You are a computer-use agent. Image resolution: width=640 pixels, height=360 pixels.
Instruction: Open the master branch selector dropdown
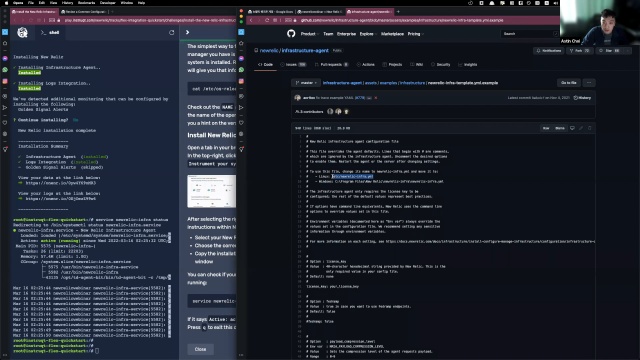tap(306, 83)
